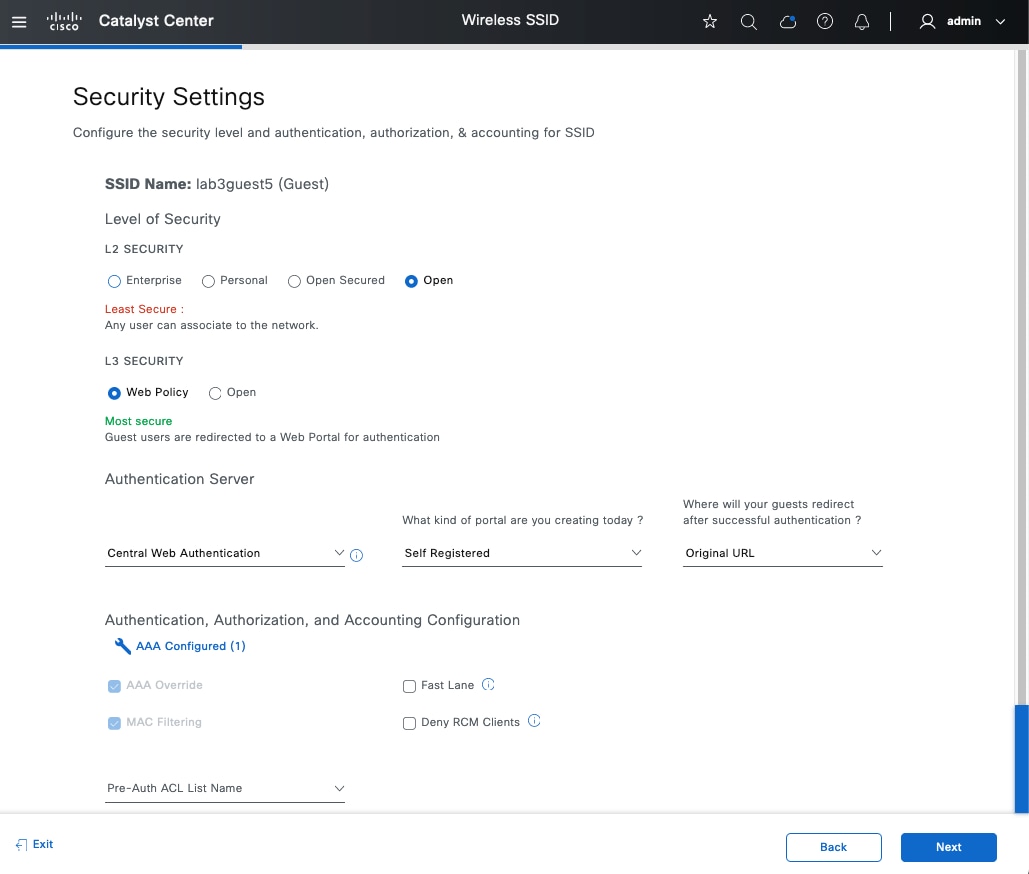Open the help question mark icon

coord(825,21)
